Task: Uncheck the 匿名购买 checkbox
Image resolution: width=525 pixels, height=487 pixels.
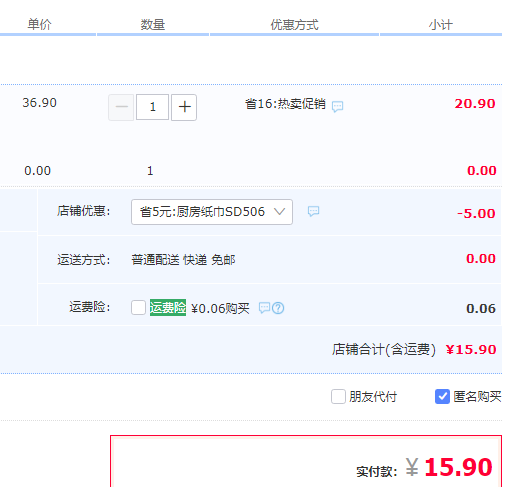Action: pos(442,397)
